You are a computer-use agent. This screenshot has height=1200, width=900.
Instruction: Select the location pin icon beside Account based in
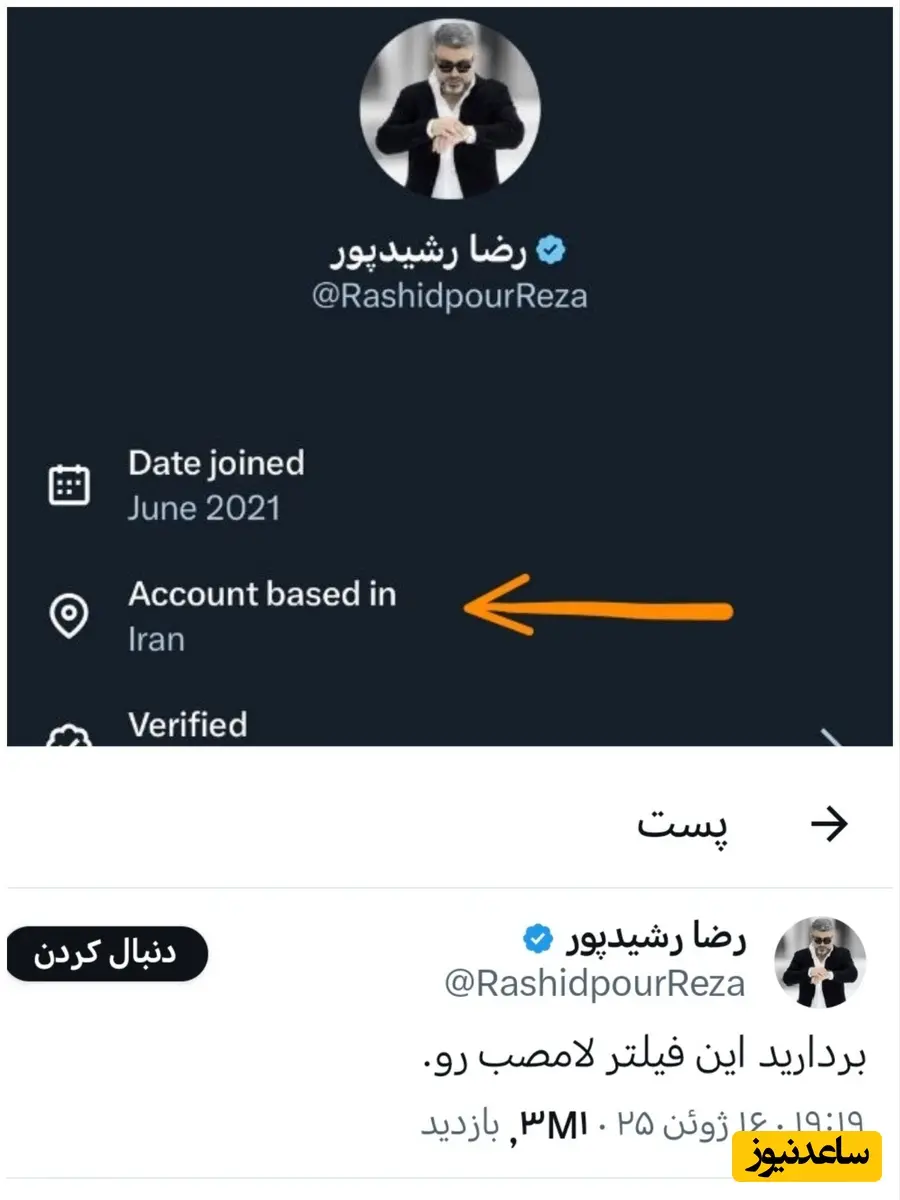pyautogui.click(x=69, y=615)
